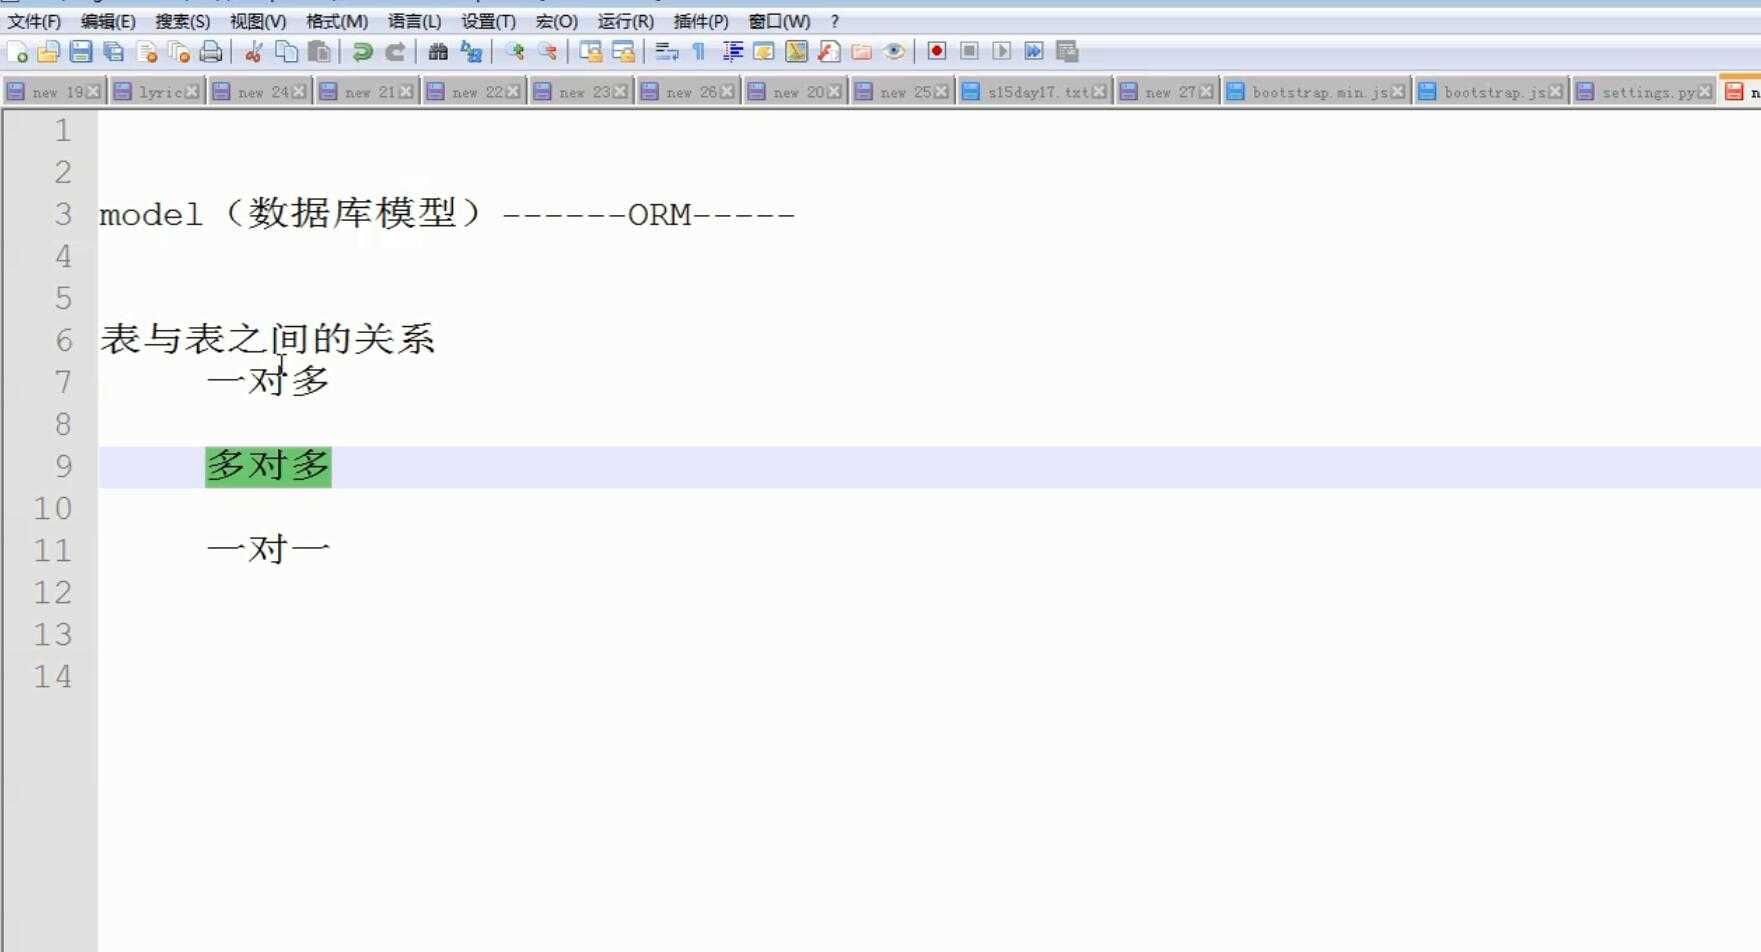Open the Replace dialog icon
The height and width of the screenshot is (952, 1761).
[471, 52]
